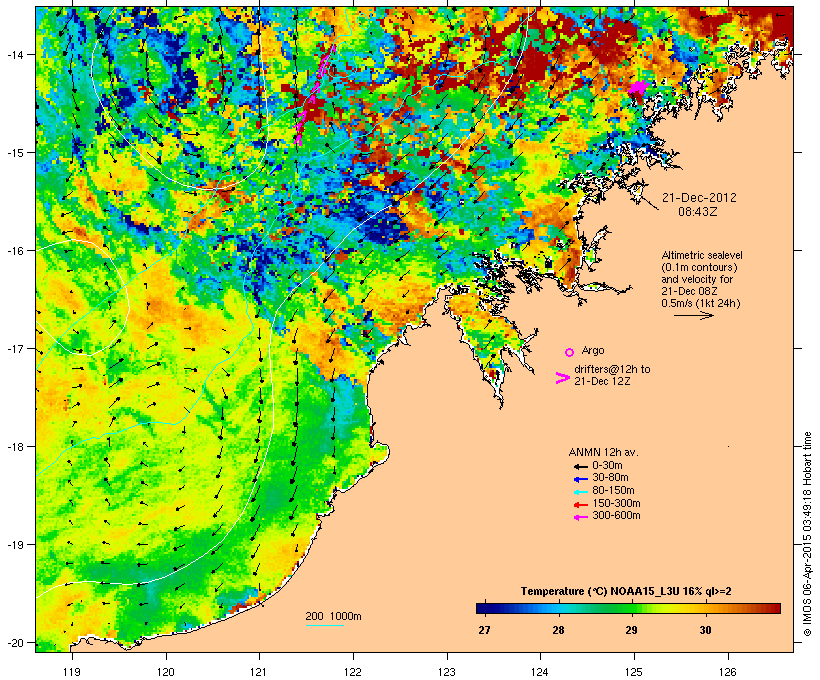Click the 'Argo' legend label
Viewport: 820px width, 680px height.
point(593,350)
